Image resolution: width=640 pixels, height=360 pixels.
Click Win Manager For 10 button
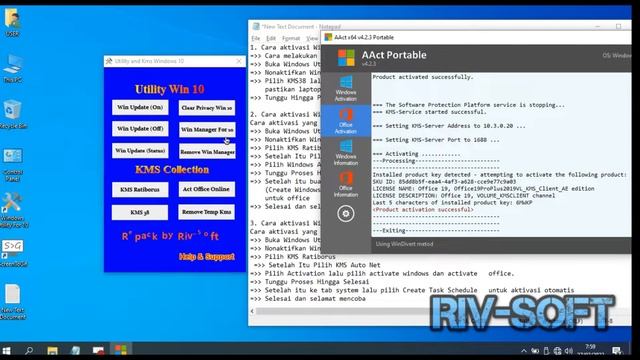click(x=207, y=129)
